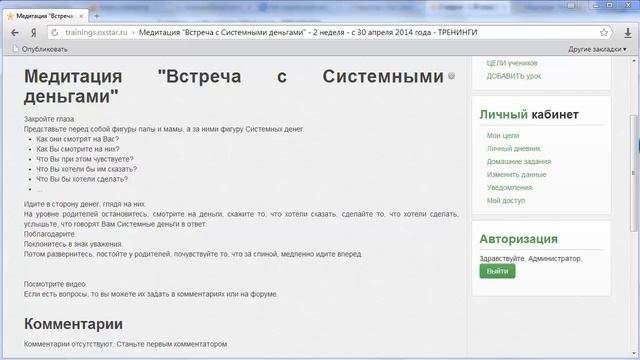Click the text 'Поблагодарите.'

(x=50, y=234)
